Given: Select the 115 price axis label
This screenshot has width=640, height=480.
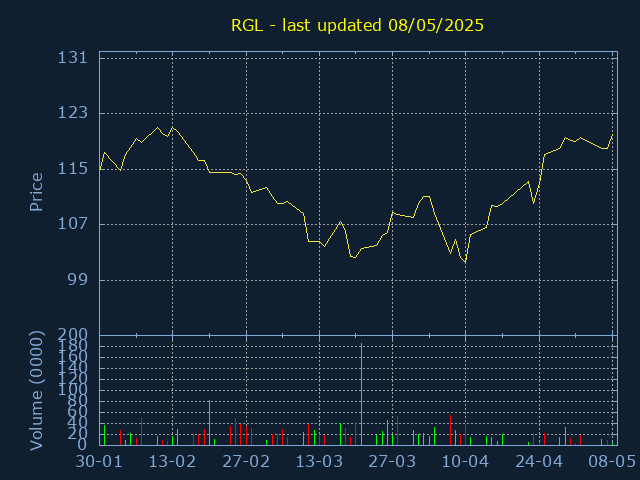Looking at the screenshot, I should (x=73, y=169).
